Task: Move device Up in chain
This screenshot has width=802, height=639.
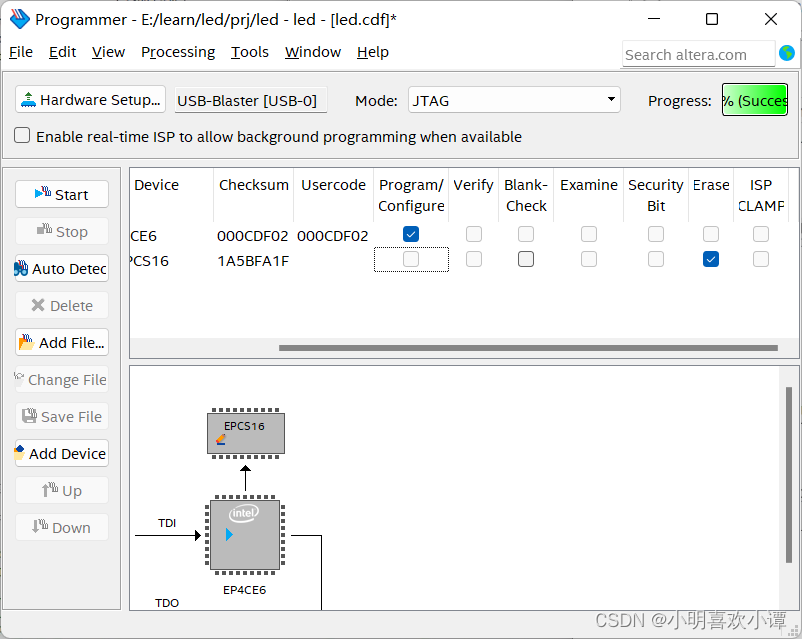Action: [x=62, y=490]
